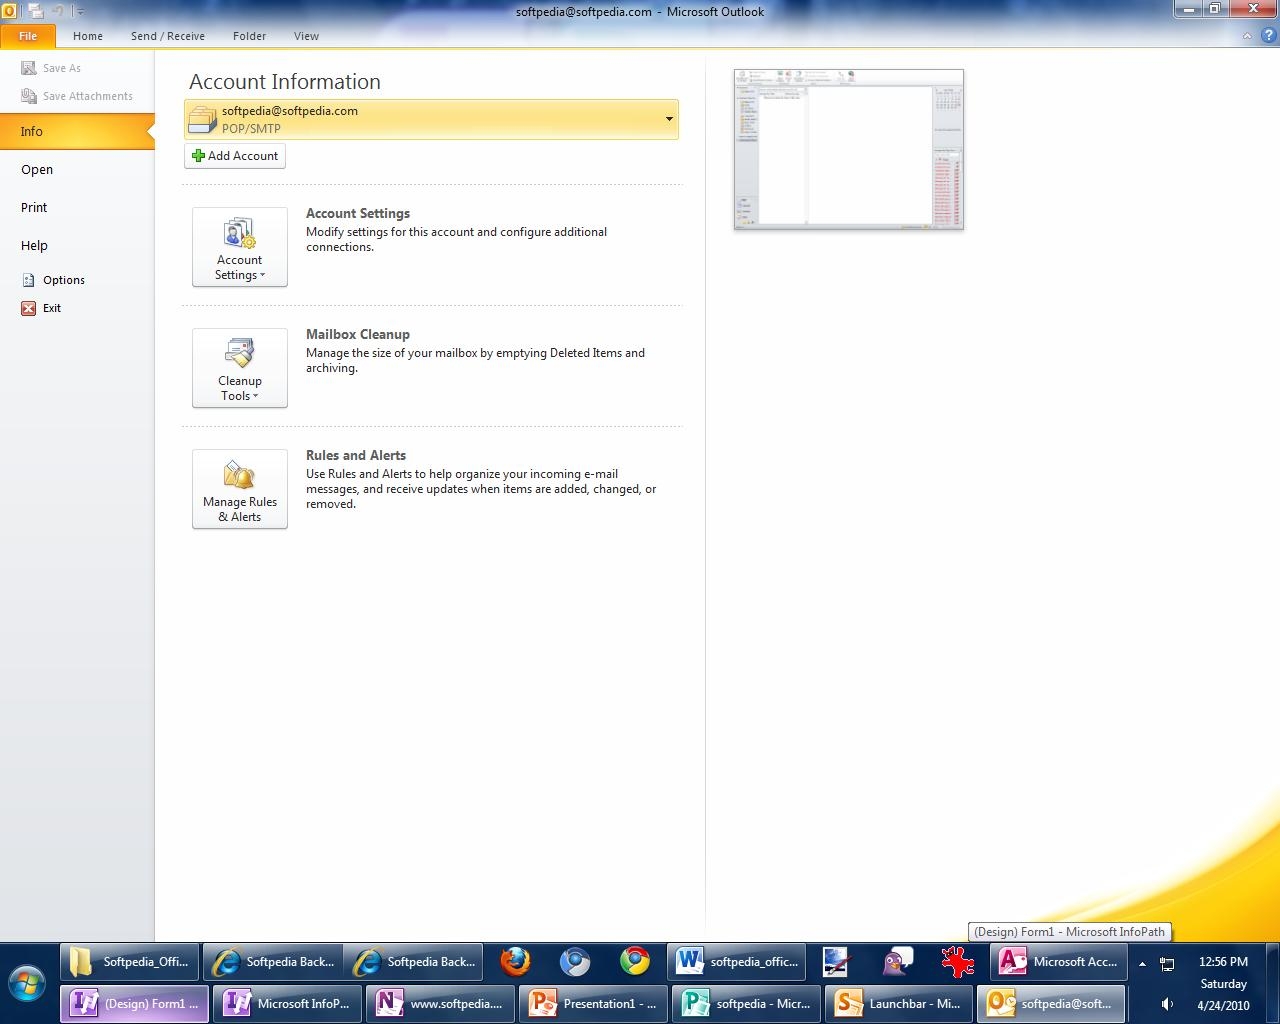This screenshot has height=1024, width=1280.
Task: Open the Cleanup Tools dropdown
Action: [240, 368]
